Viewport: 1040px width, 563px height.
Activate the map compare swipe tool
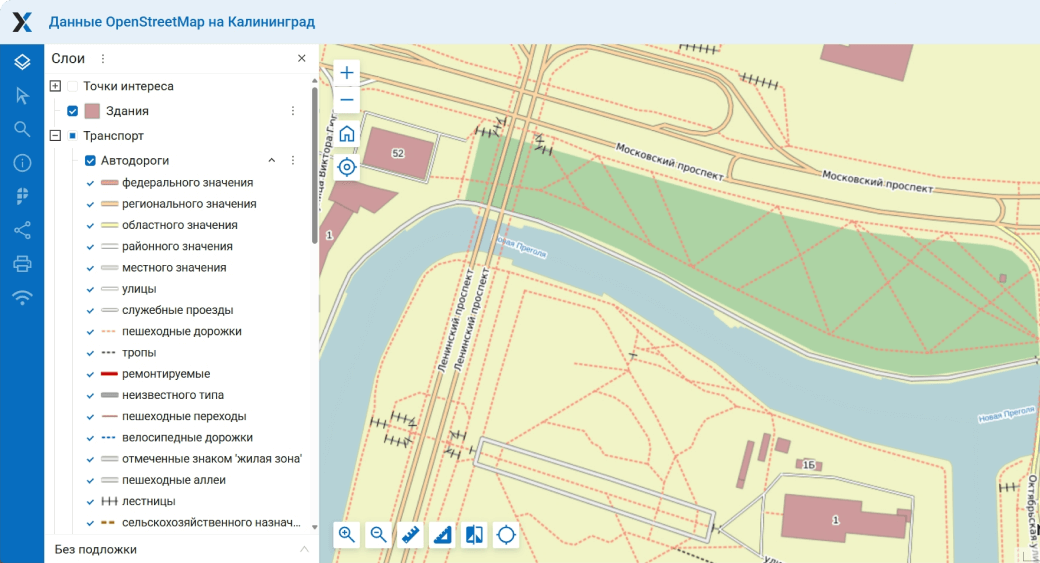click(474, 535)
